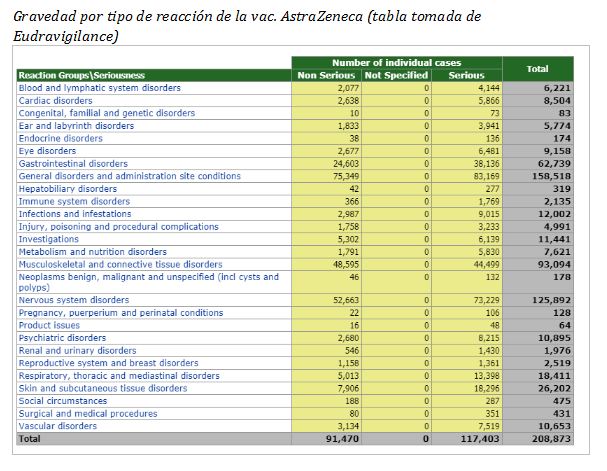Open Gastrointestinal disorders link
Viewport: 607px width, 471px height.
pos(73,164)
